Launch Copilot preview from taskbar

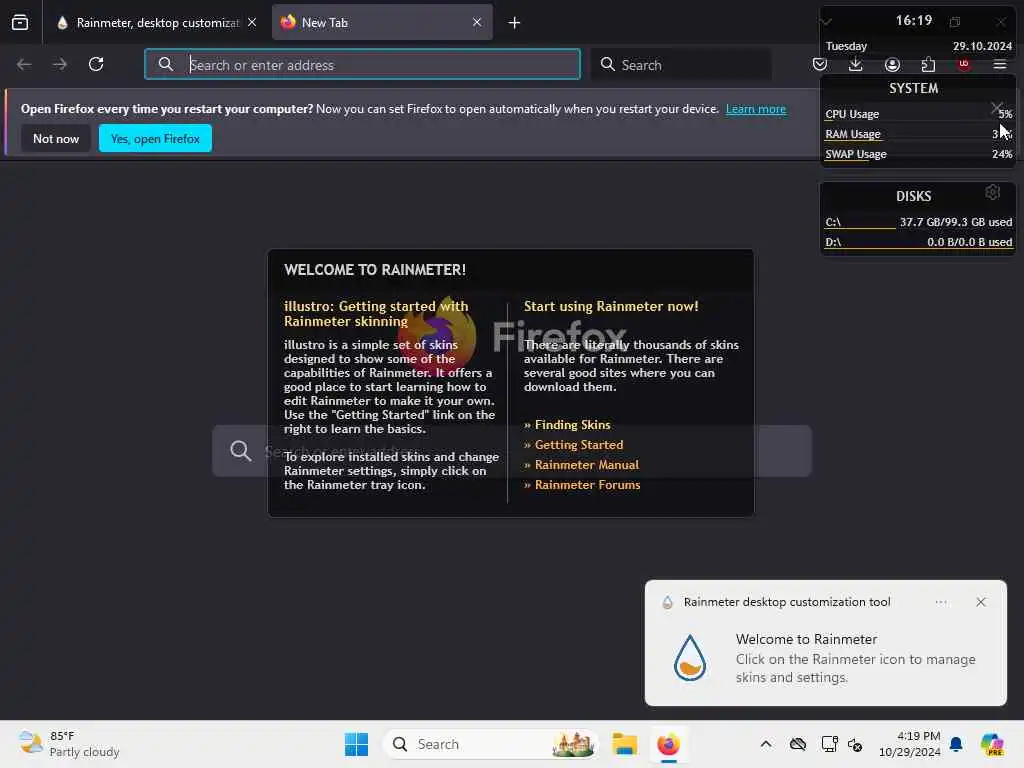pos(993,744)
